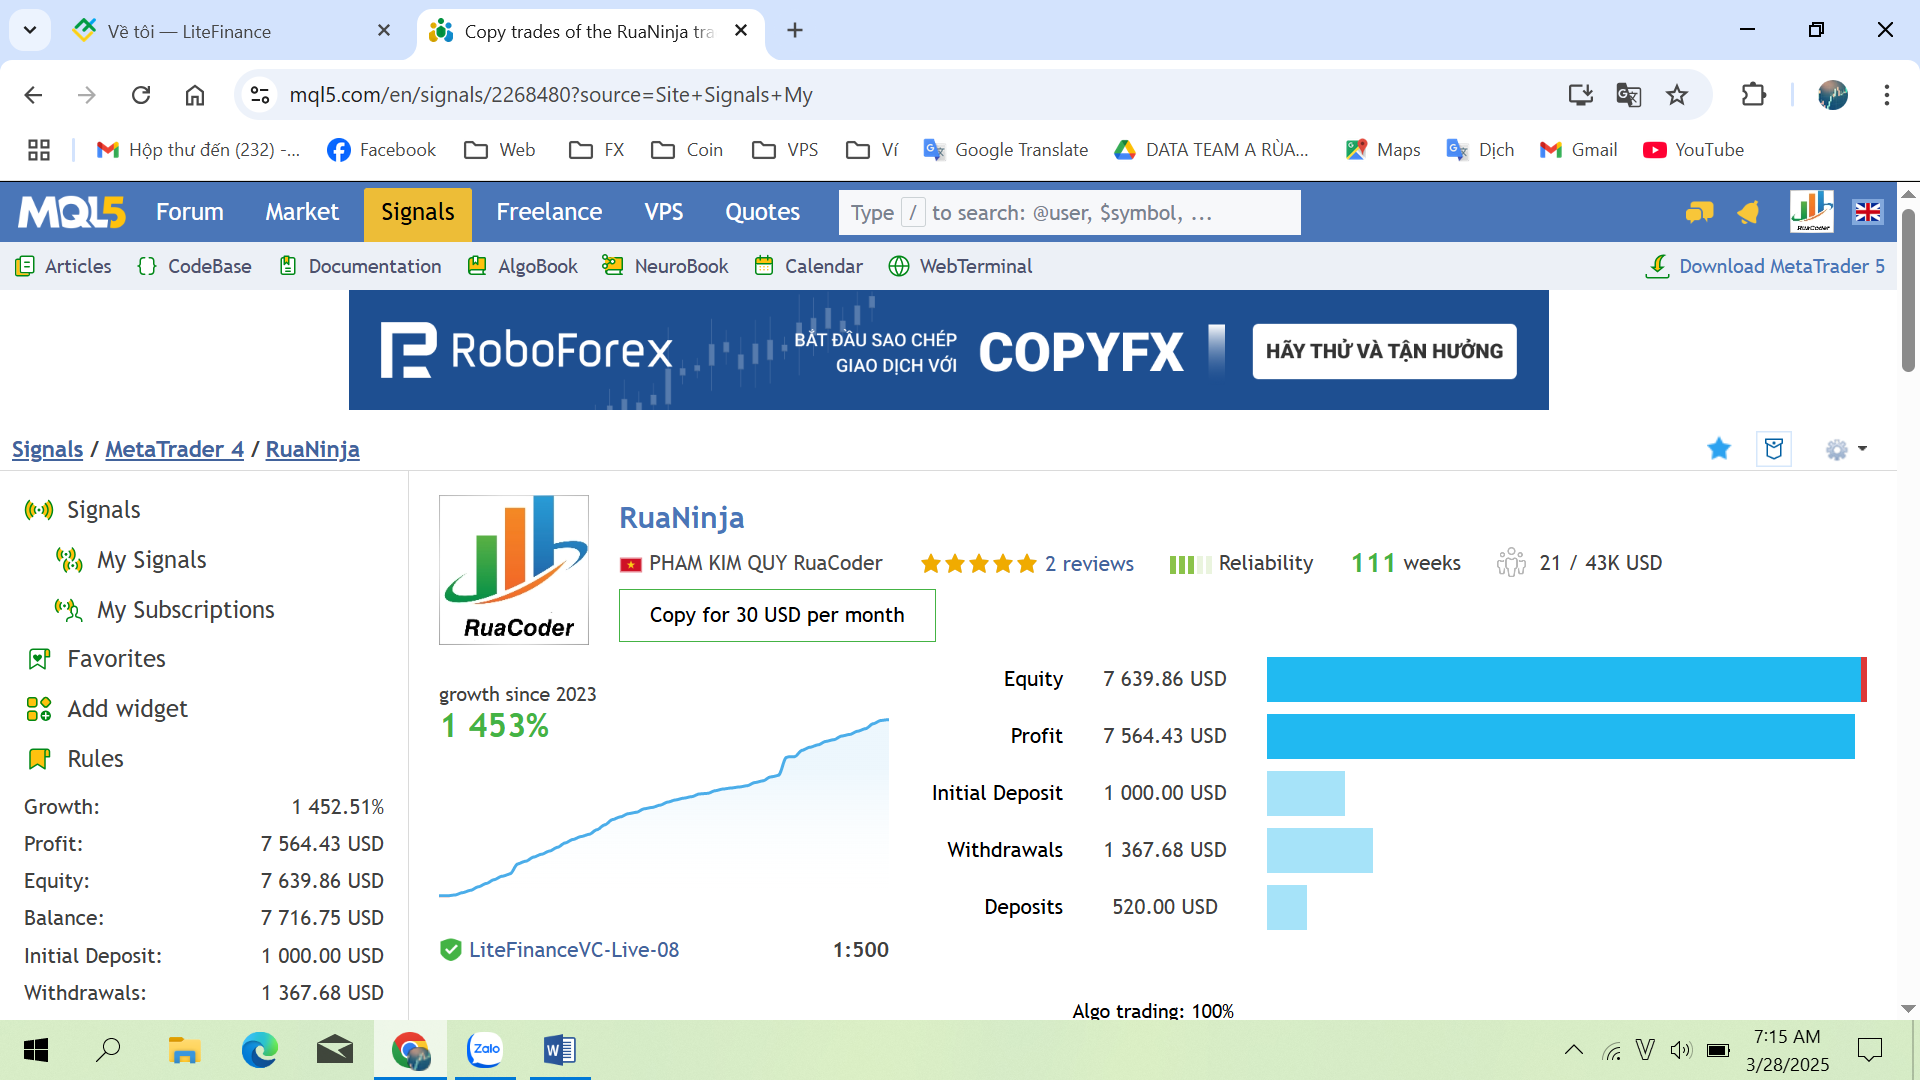Bookmark this page with star icon
Image resolution: width=1920 pixels, height=1080 pixels.
pyautogui.click(x=1677, y=95)
